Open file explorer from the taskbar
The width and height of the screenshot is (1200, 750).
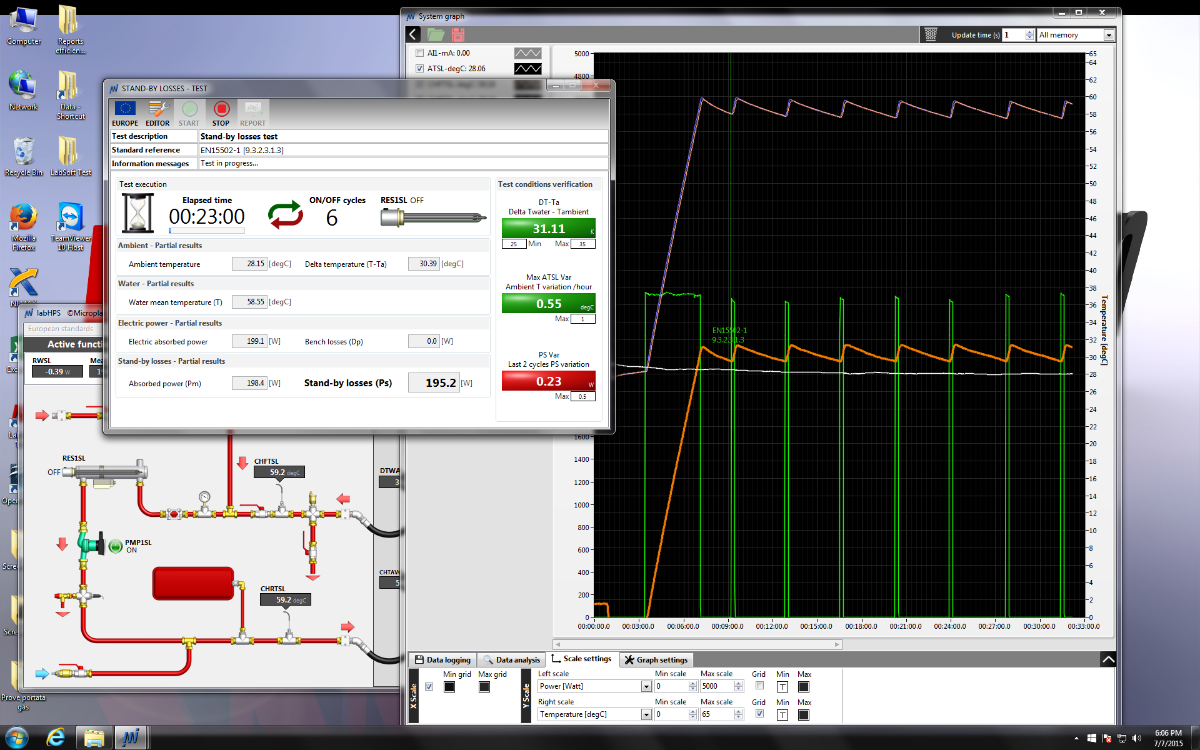point(93,738)
